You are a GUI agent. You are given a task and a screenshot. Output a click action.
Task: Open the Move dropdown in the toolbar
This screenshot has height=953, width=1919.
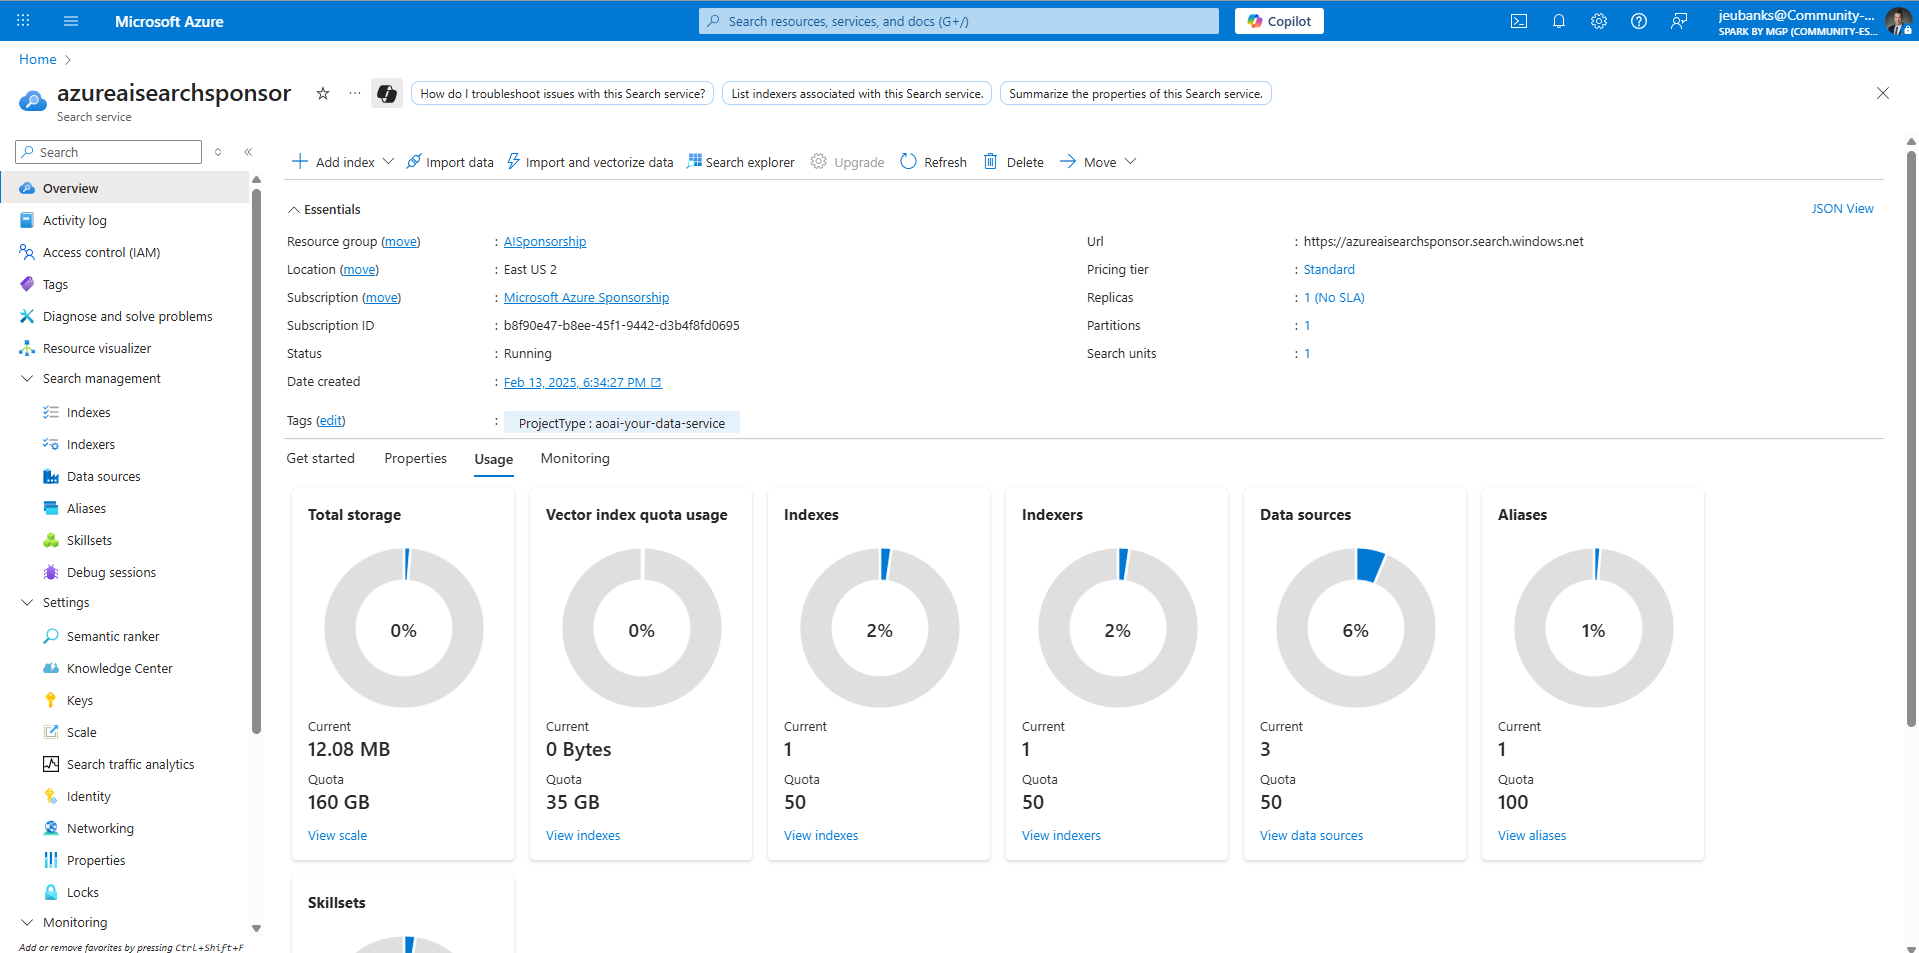1098,162
